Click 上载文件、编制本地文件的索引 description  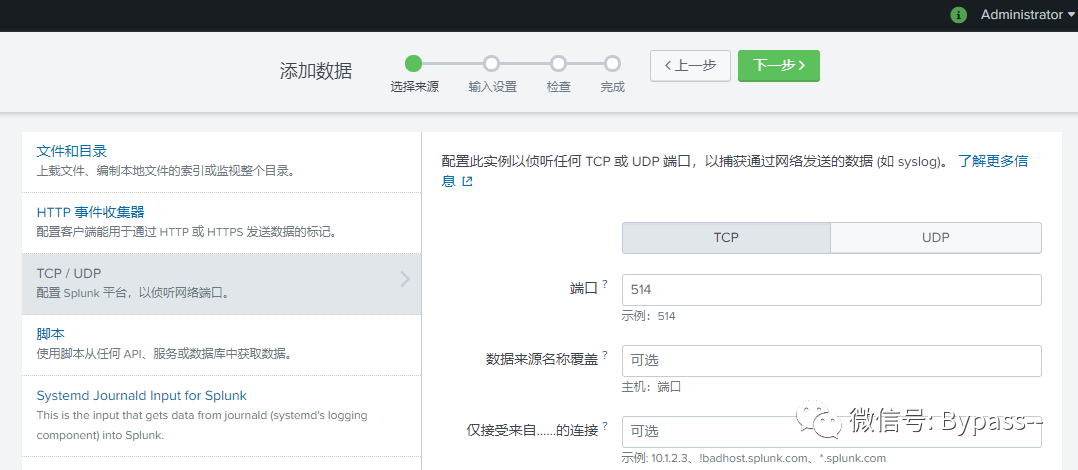[x=165, y=170]
